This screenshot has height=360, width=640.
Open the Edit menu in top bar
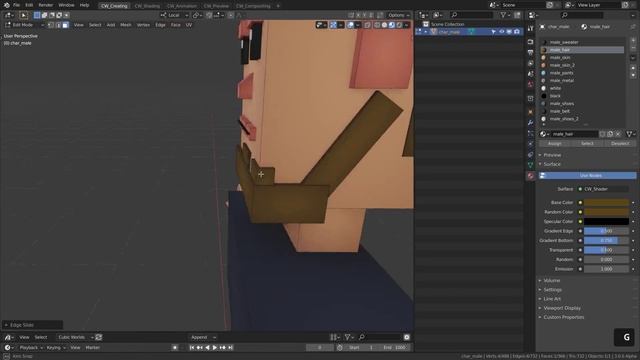click(29, 5)
